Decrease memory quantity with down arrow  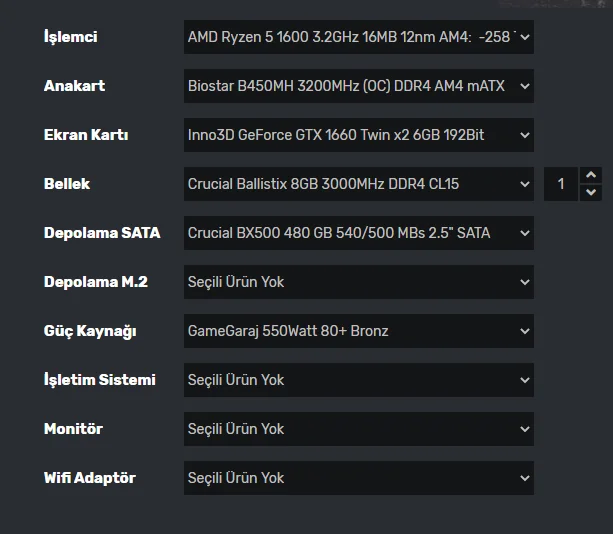[591, 192]
